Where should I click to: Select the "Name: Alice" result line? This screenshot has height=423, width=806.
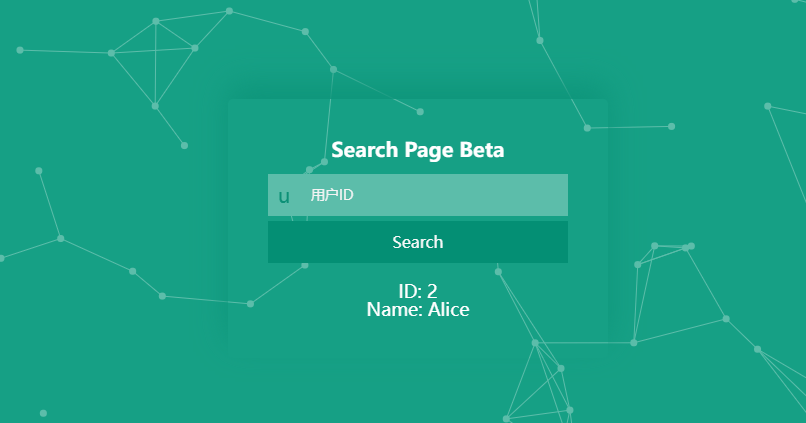point(417,310)
